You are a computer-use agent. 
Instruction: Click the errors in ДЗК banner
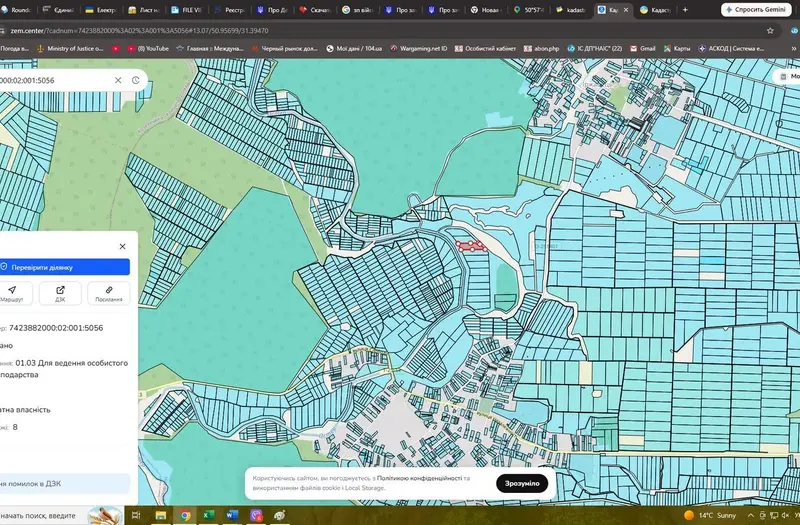point(64,484)
